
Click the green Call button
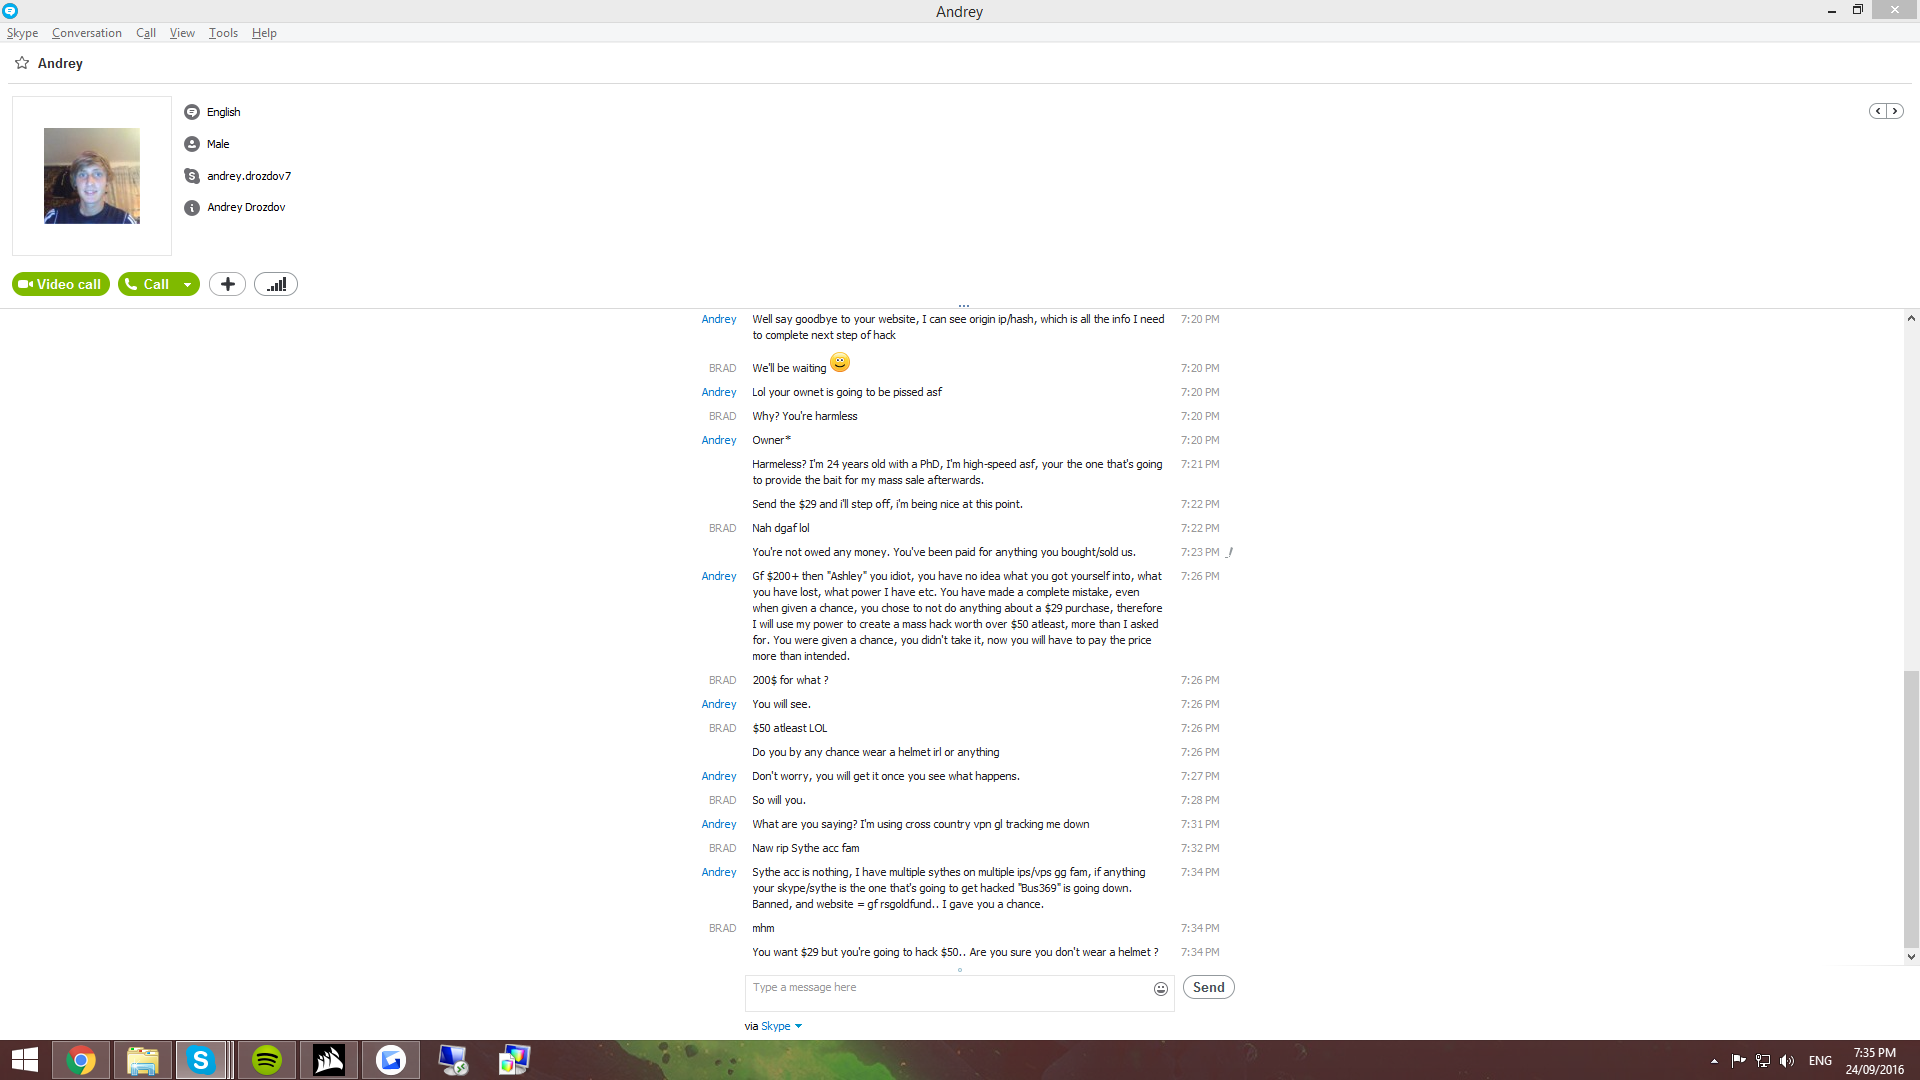(147, 284)
